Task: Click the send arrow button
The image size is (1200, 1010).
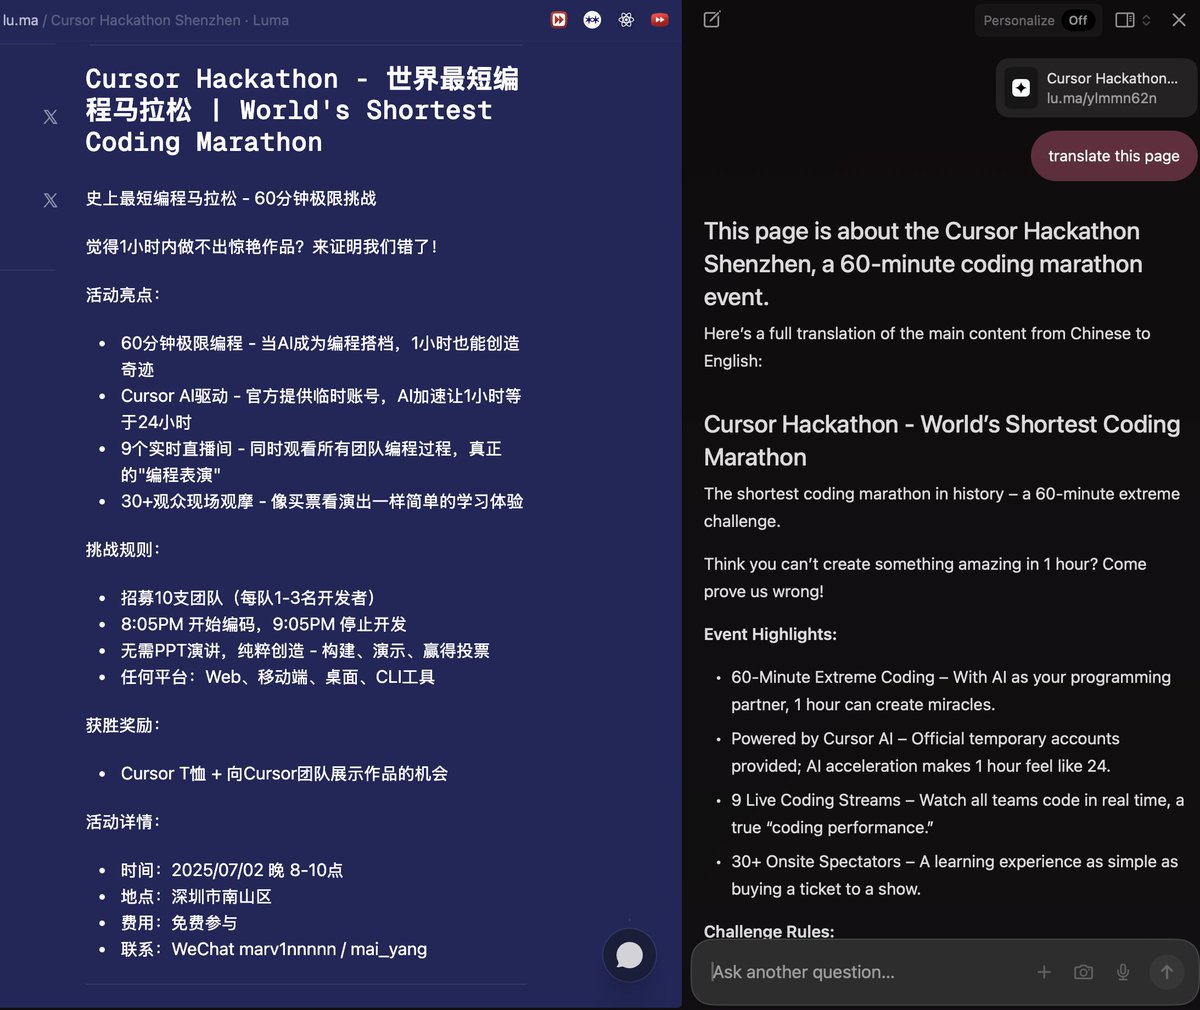Action: click(1166, 972)
